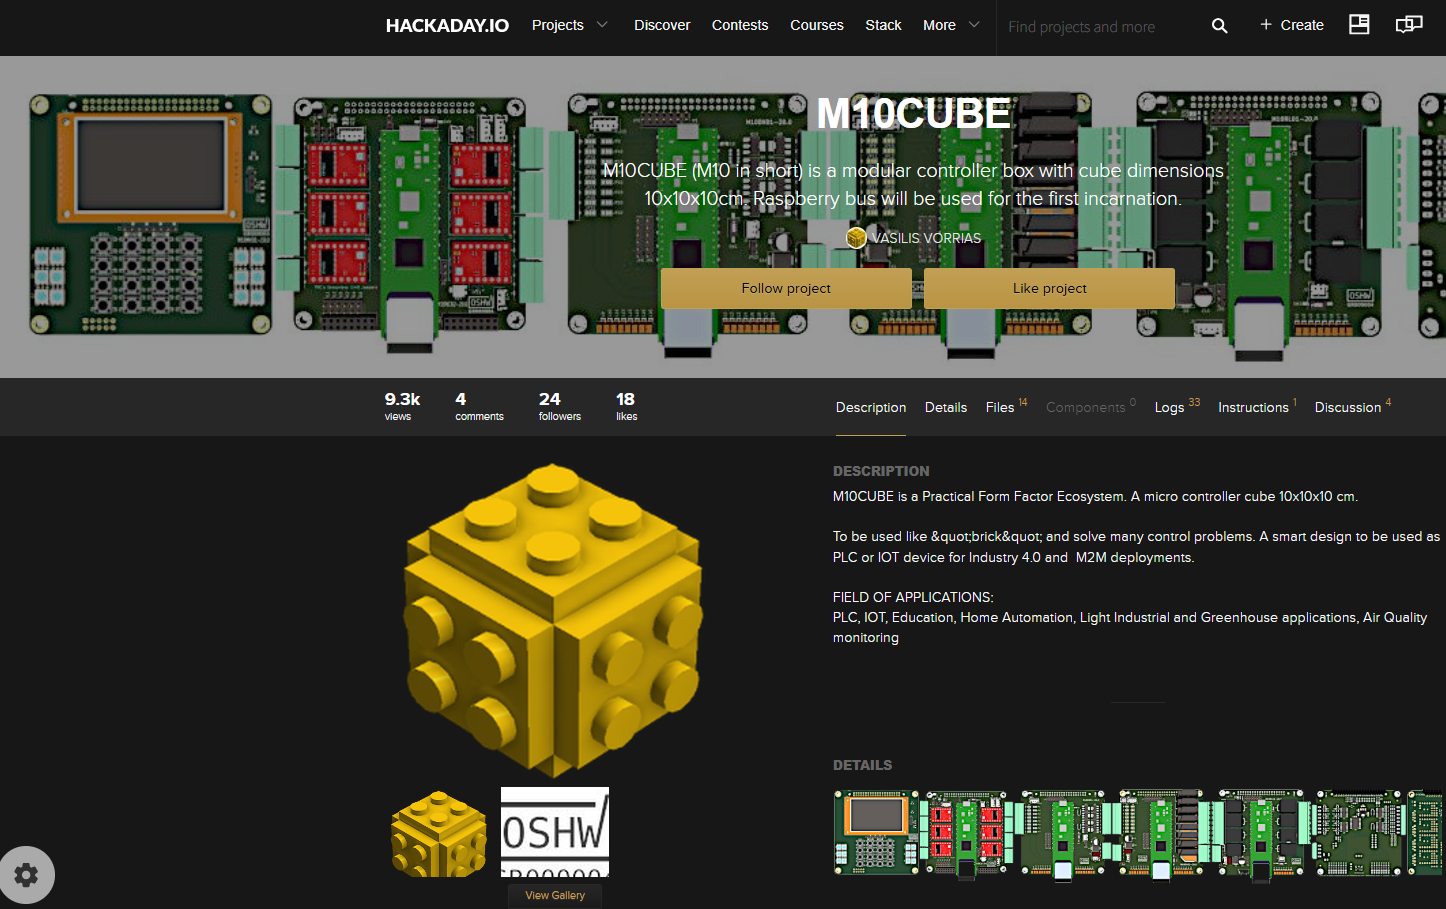Click the settings gear icon
Viewport: 1446px width, 909px height.
click(26, 875)
